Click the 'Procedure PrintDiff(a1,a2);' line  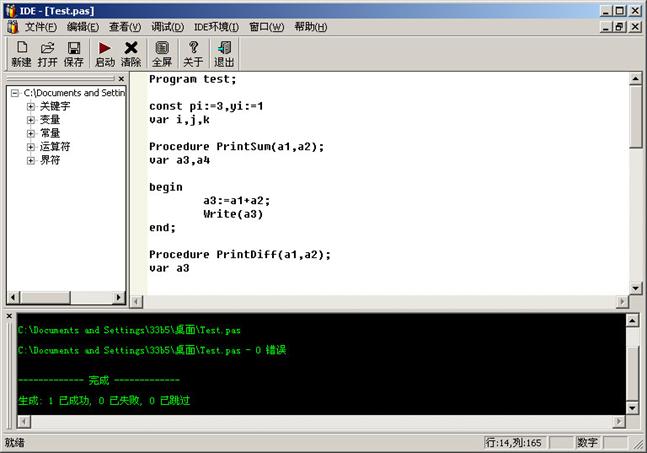(240, 255)
